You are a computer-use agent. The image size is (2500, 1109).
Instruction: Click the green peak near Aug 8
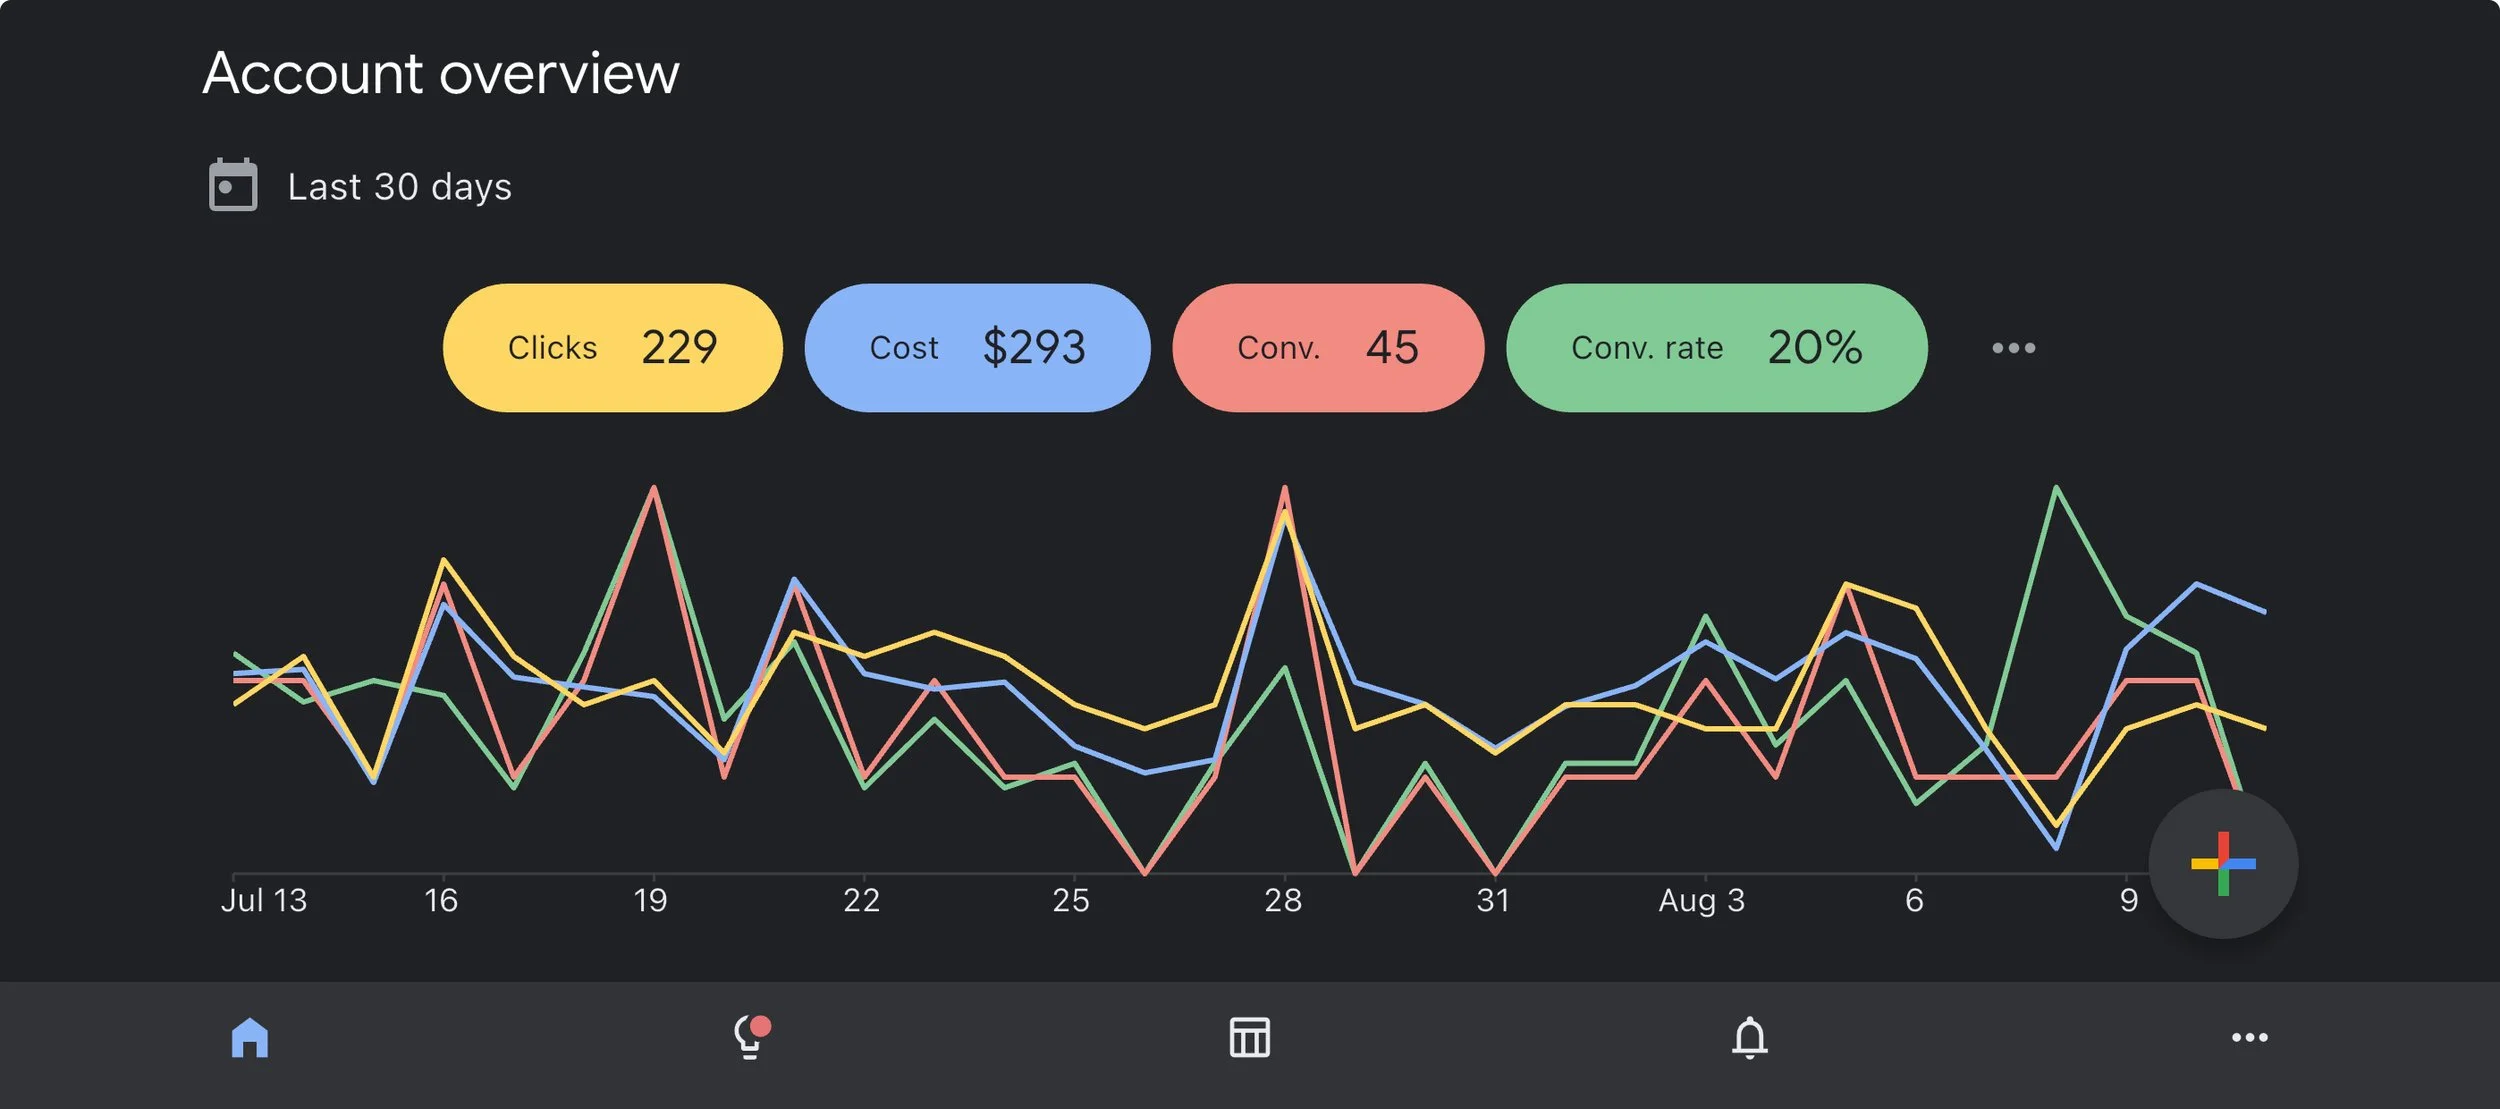pos(2056,489)
